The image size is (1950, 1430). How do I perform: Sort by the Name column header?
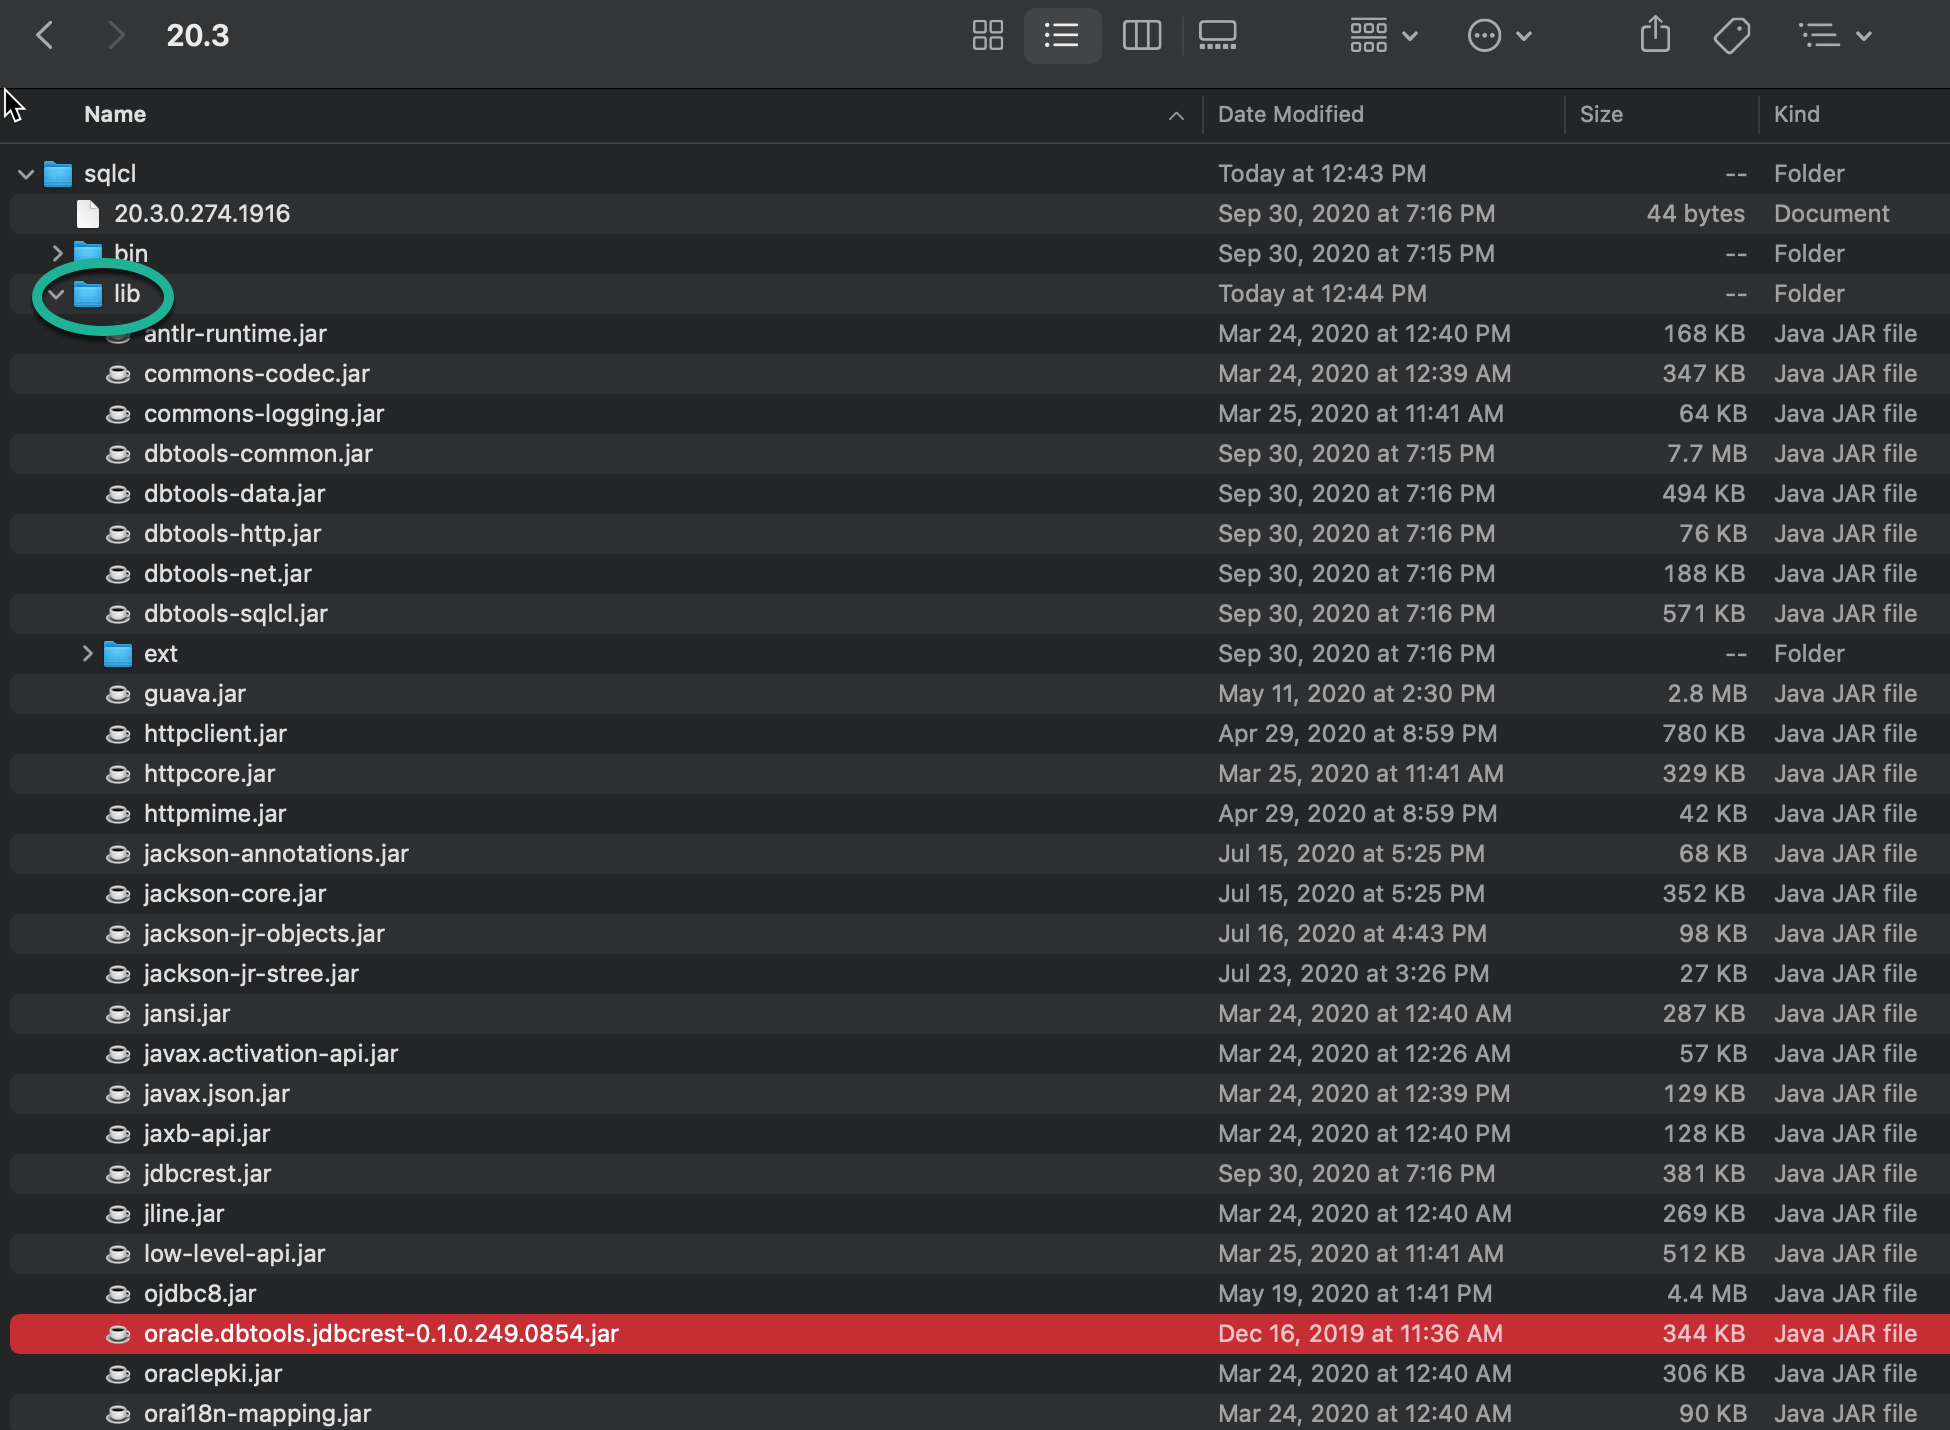click(115, 114)
